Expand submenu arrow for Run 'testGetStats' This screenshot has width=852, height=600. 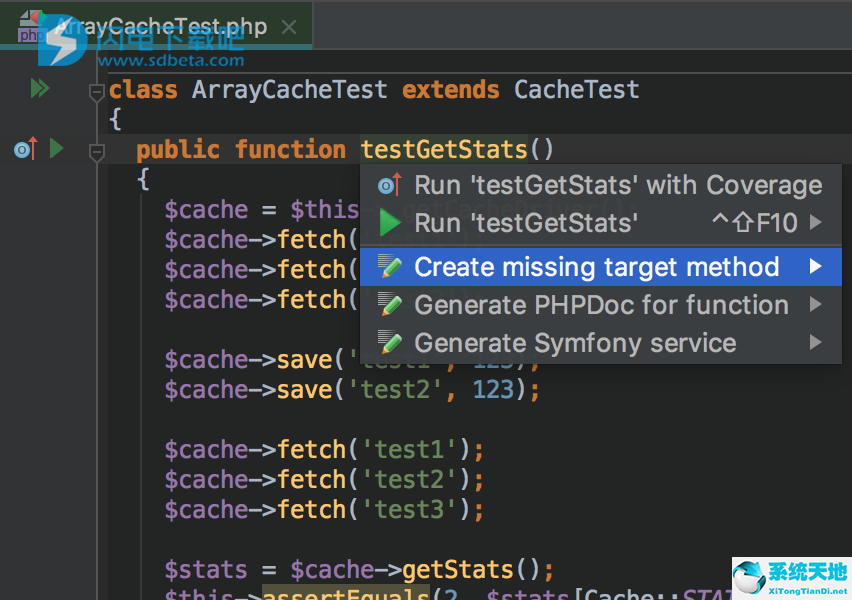pyautogui.click(x=815, y=222)
